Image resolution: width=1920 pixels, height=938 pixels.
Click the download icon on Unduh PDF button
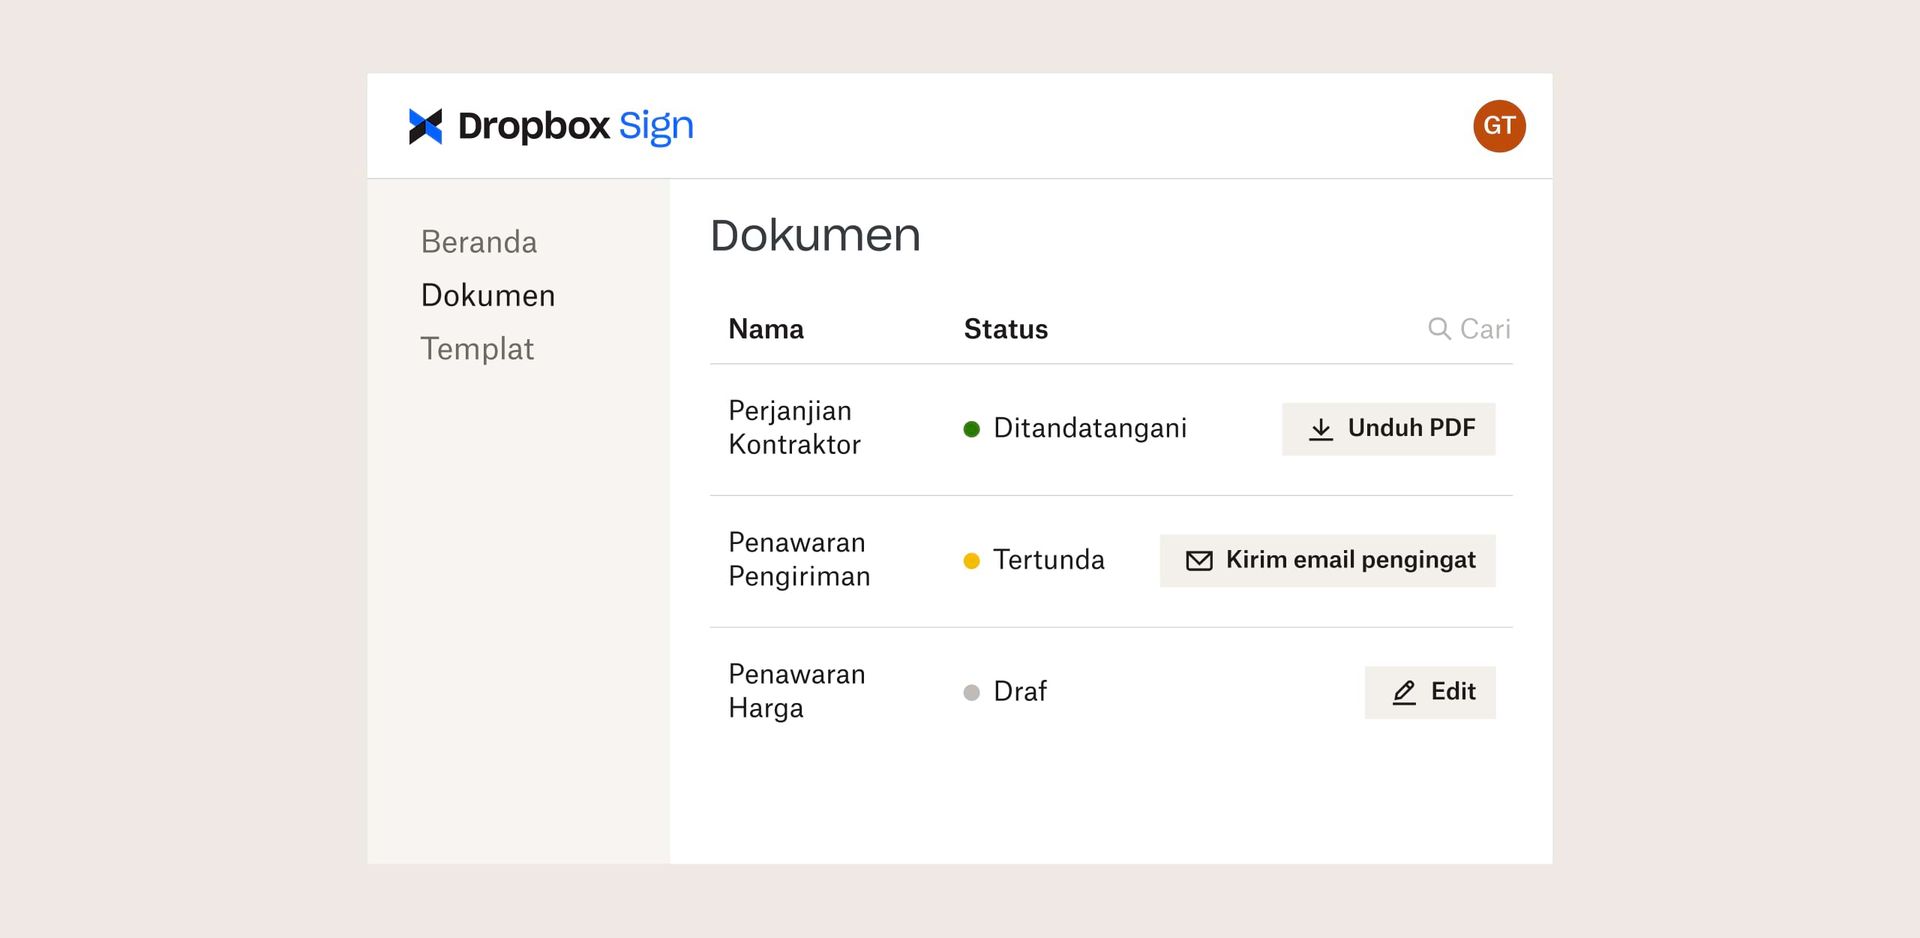pyautogui.click(x=1322, y=428)
